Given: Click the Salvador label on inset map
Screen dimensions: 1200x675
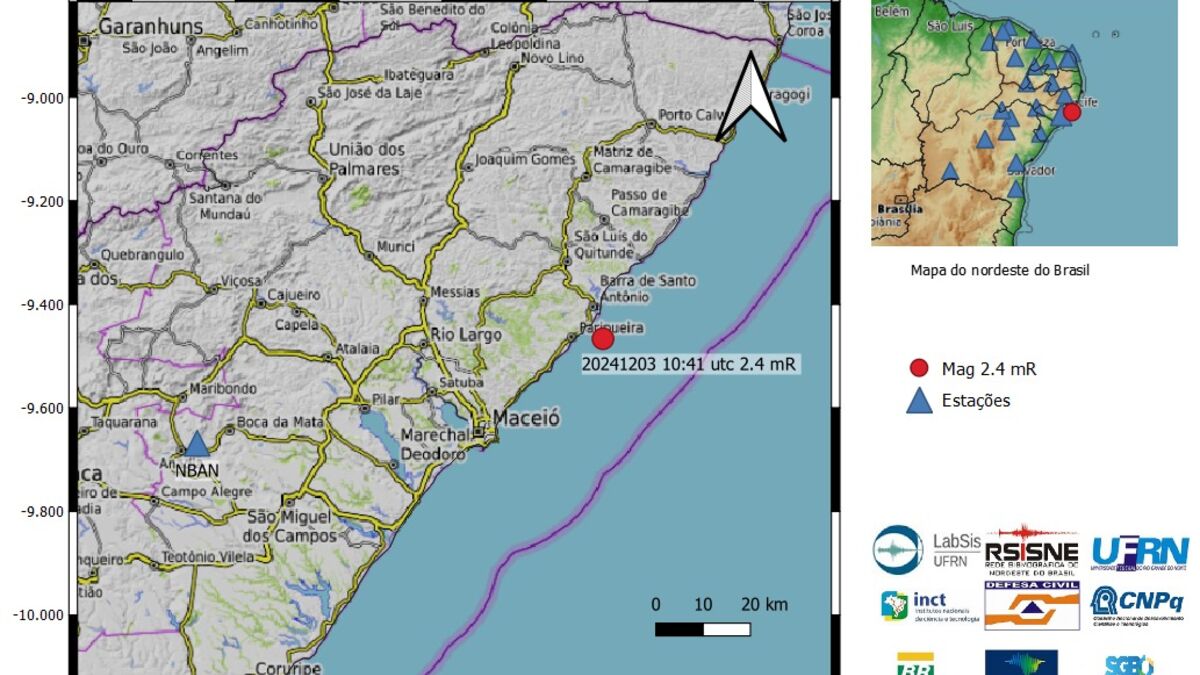Looking at the screenshot, I should click(1033, 170).
